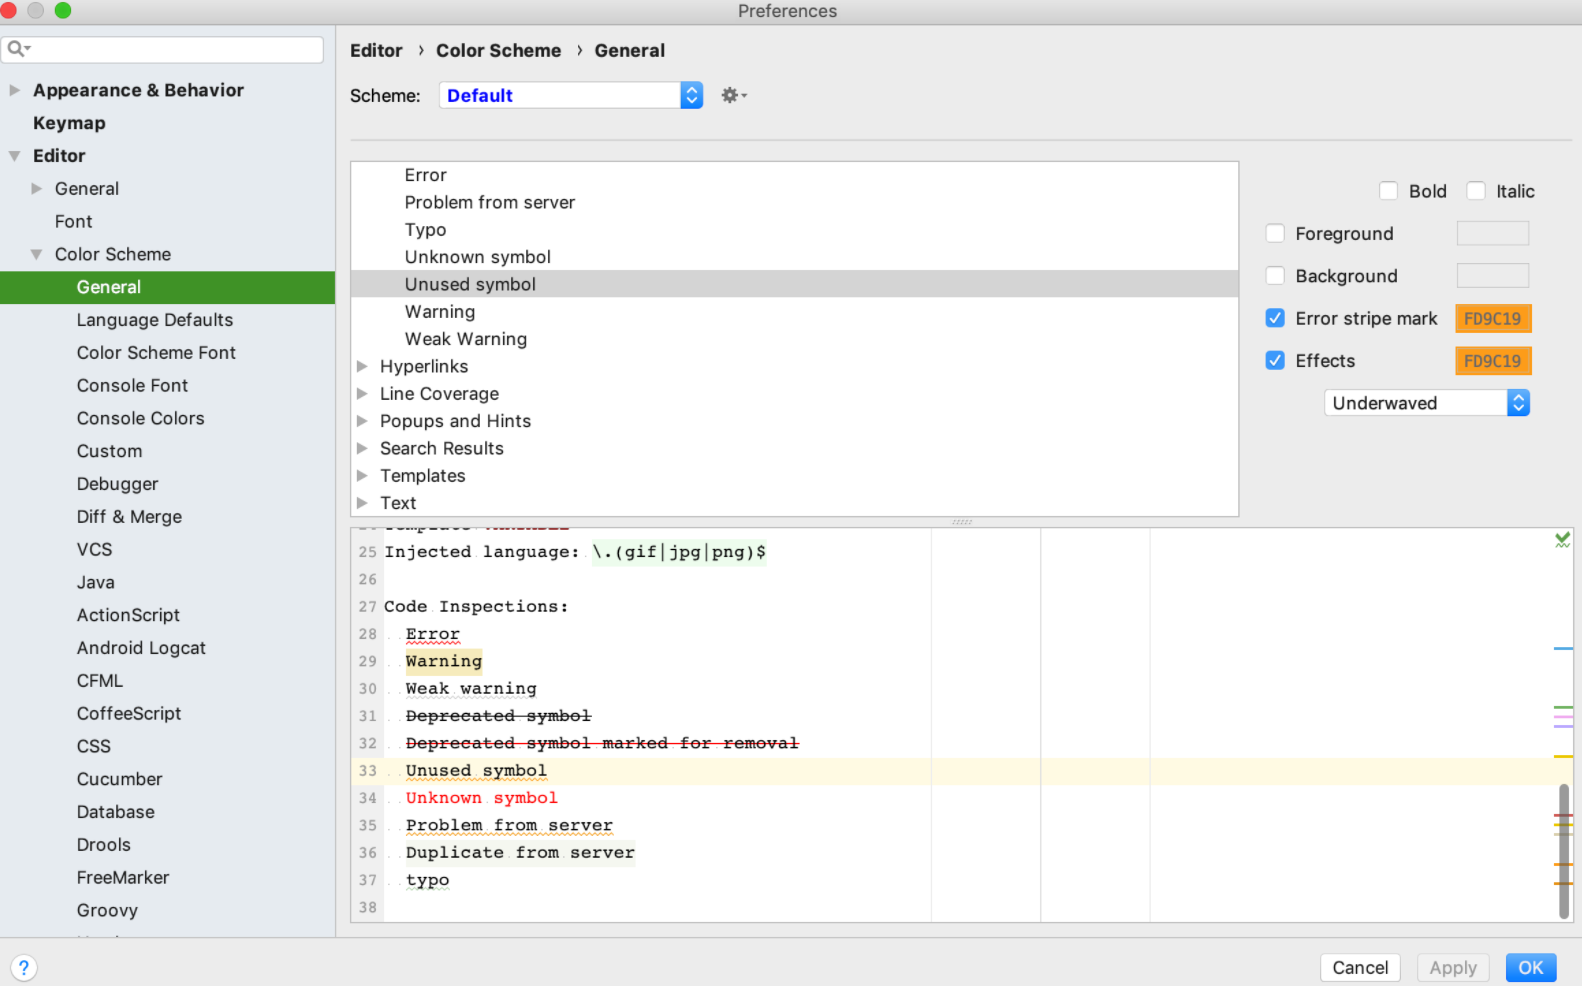The height and width of the screenshot is (986, 1582).
Task: Click the help question mark icon
Action: 23,967
